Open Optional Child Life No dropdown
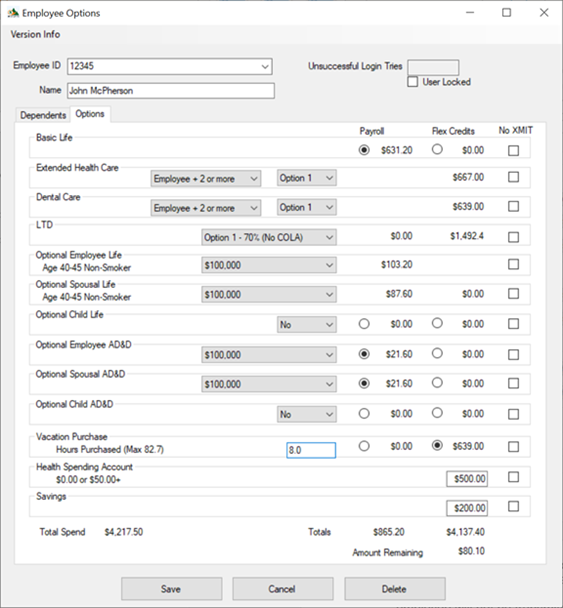The image size is (563, 608). click(306, 325)
